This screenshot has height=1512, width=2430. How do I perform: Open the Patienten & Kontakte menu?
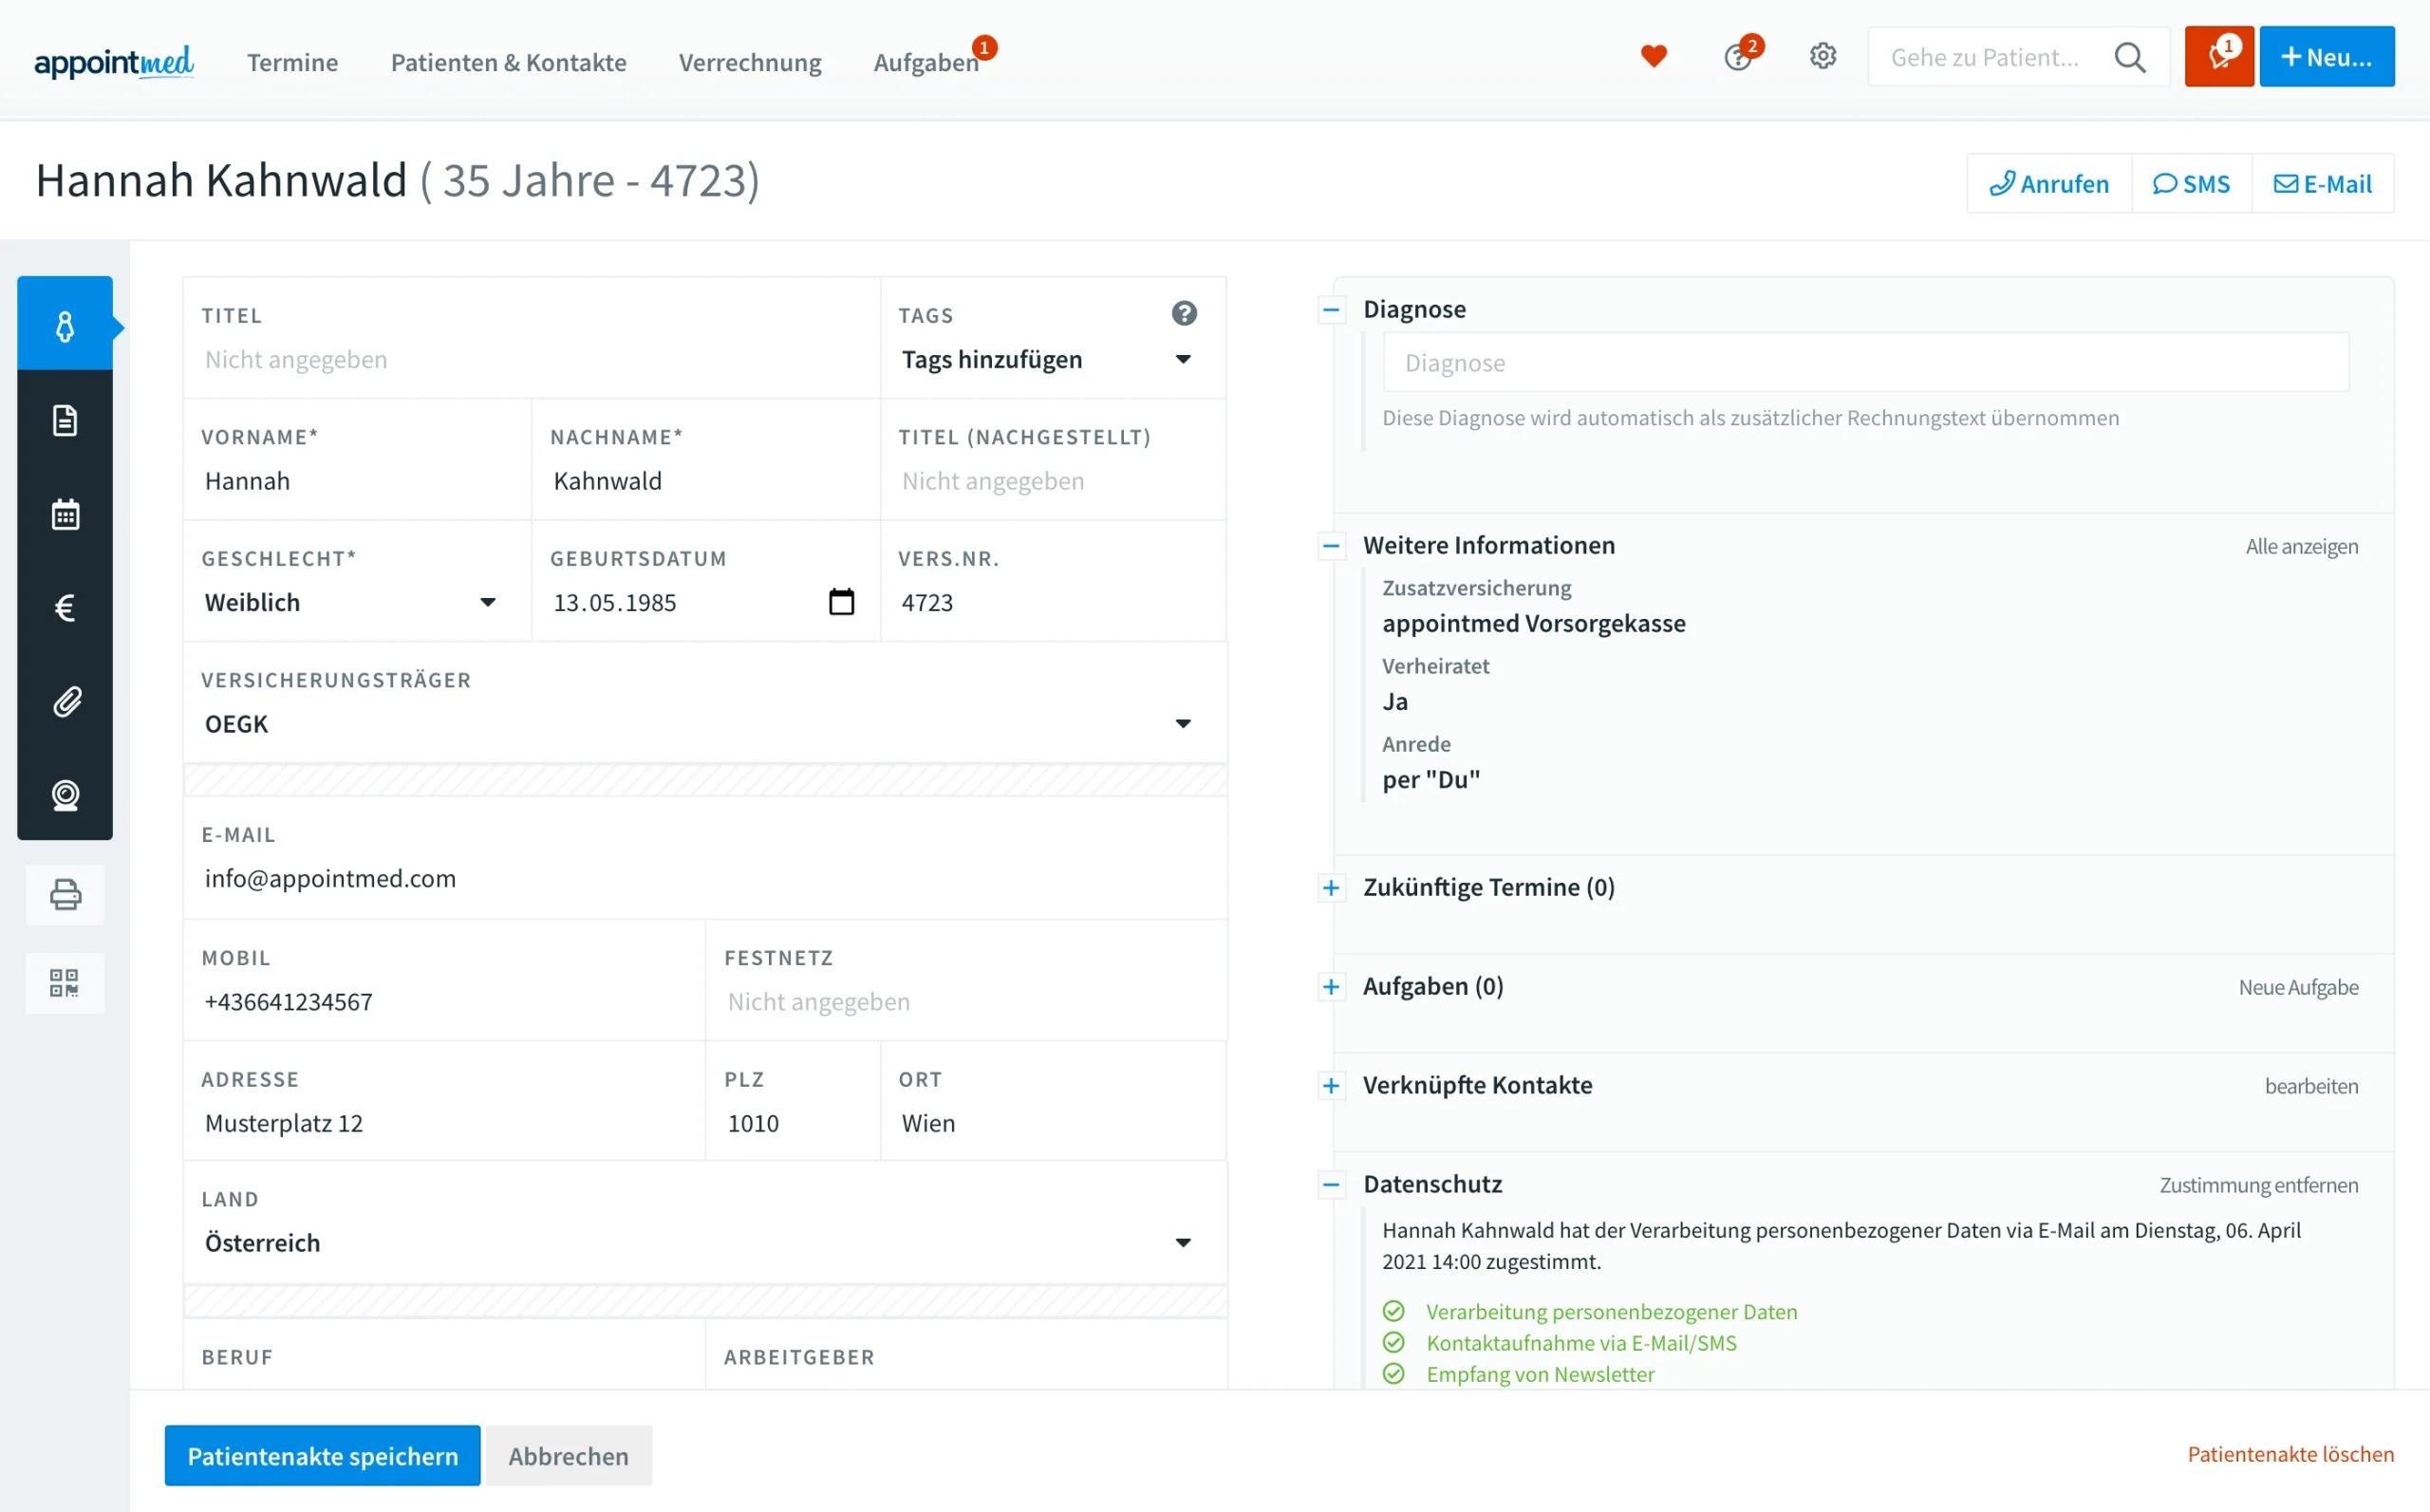coord(508,62)
